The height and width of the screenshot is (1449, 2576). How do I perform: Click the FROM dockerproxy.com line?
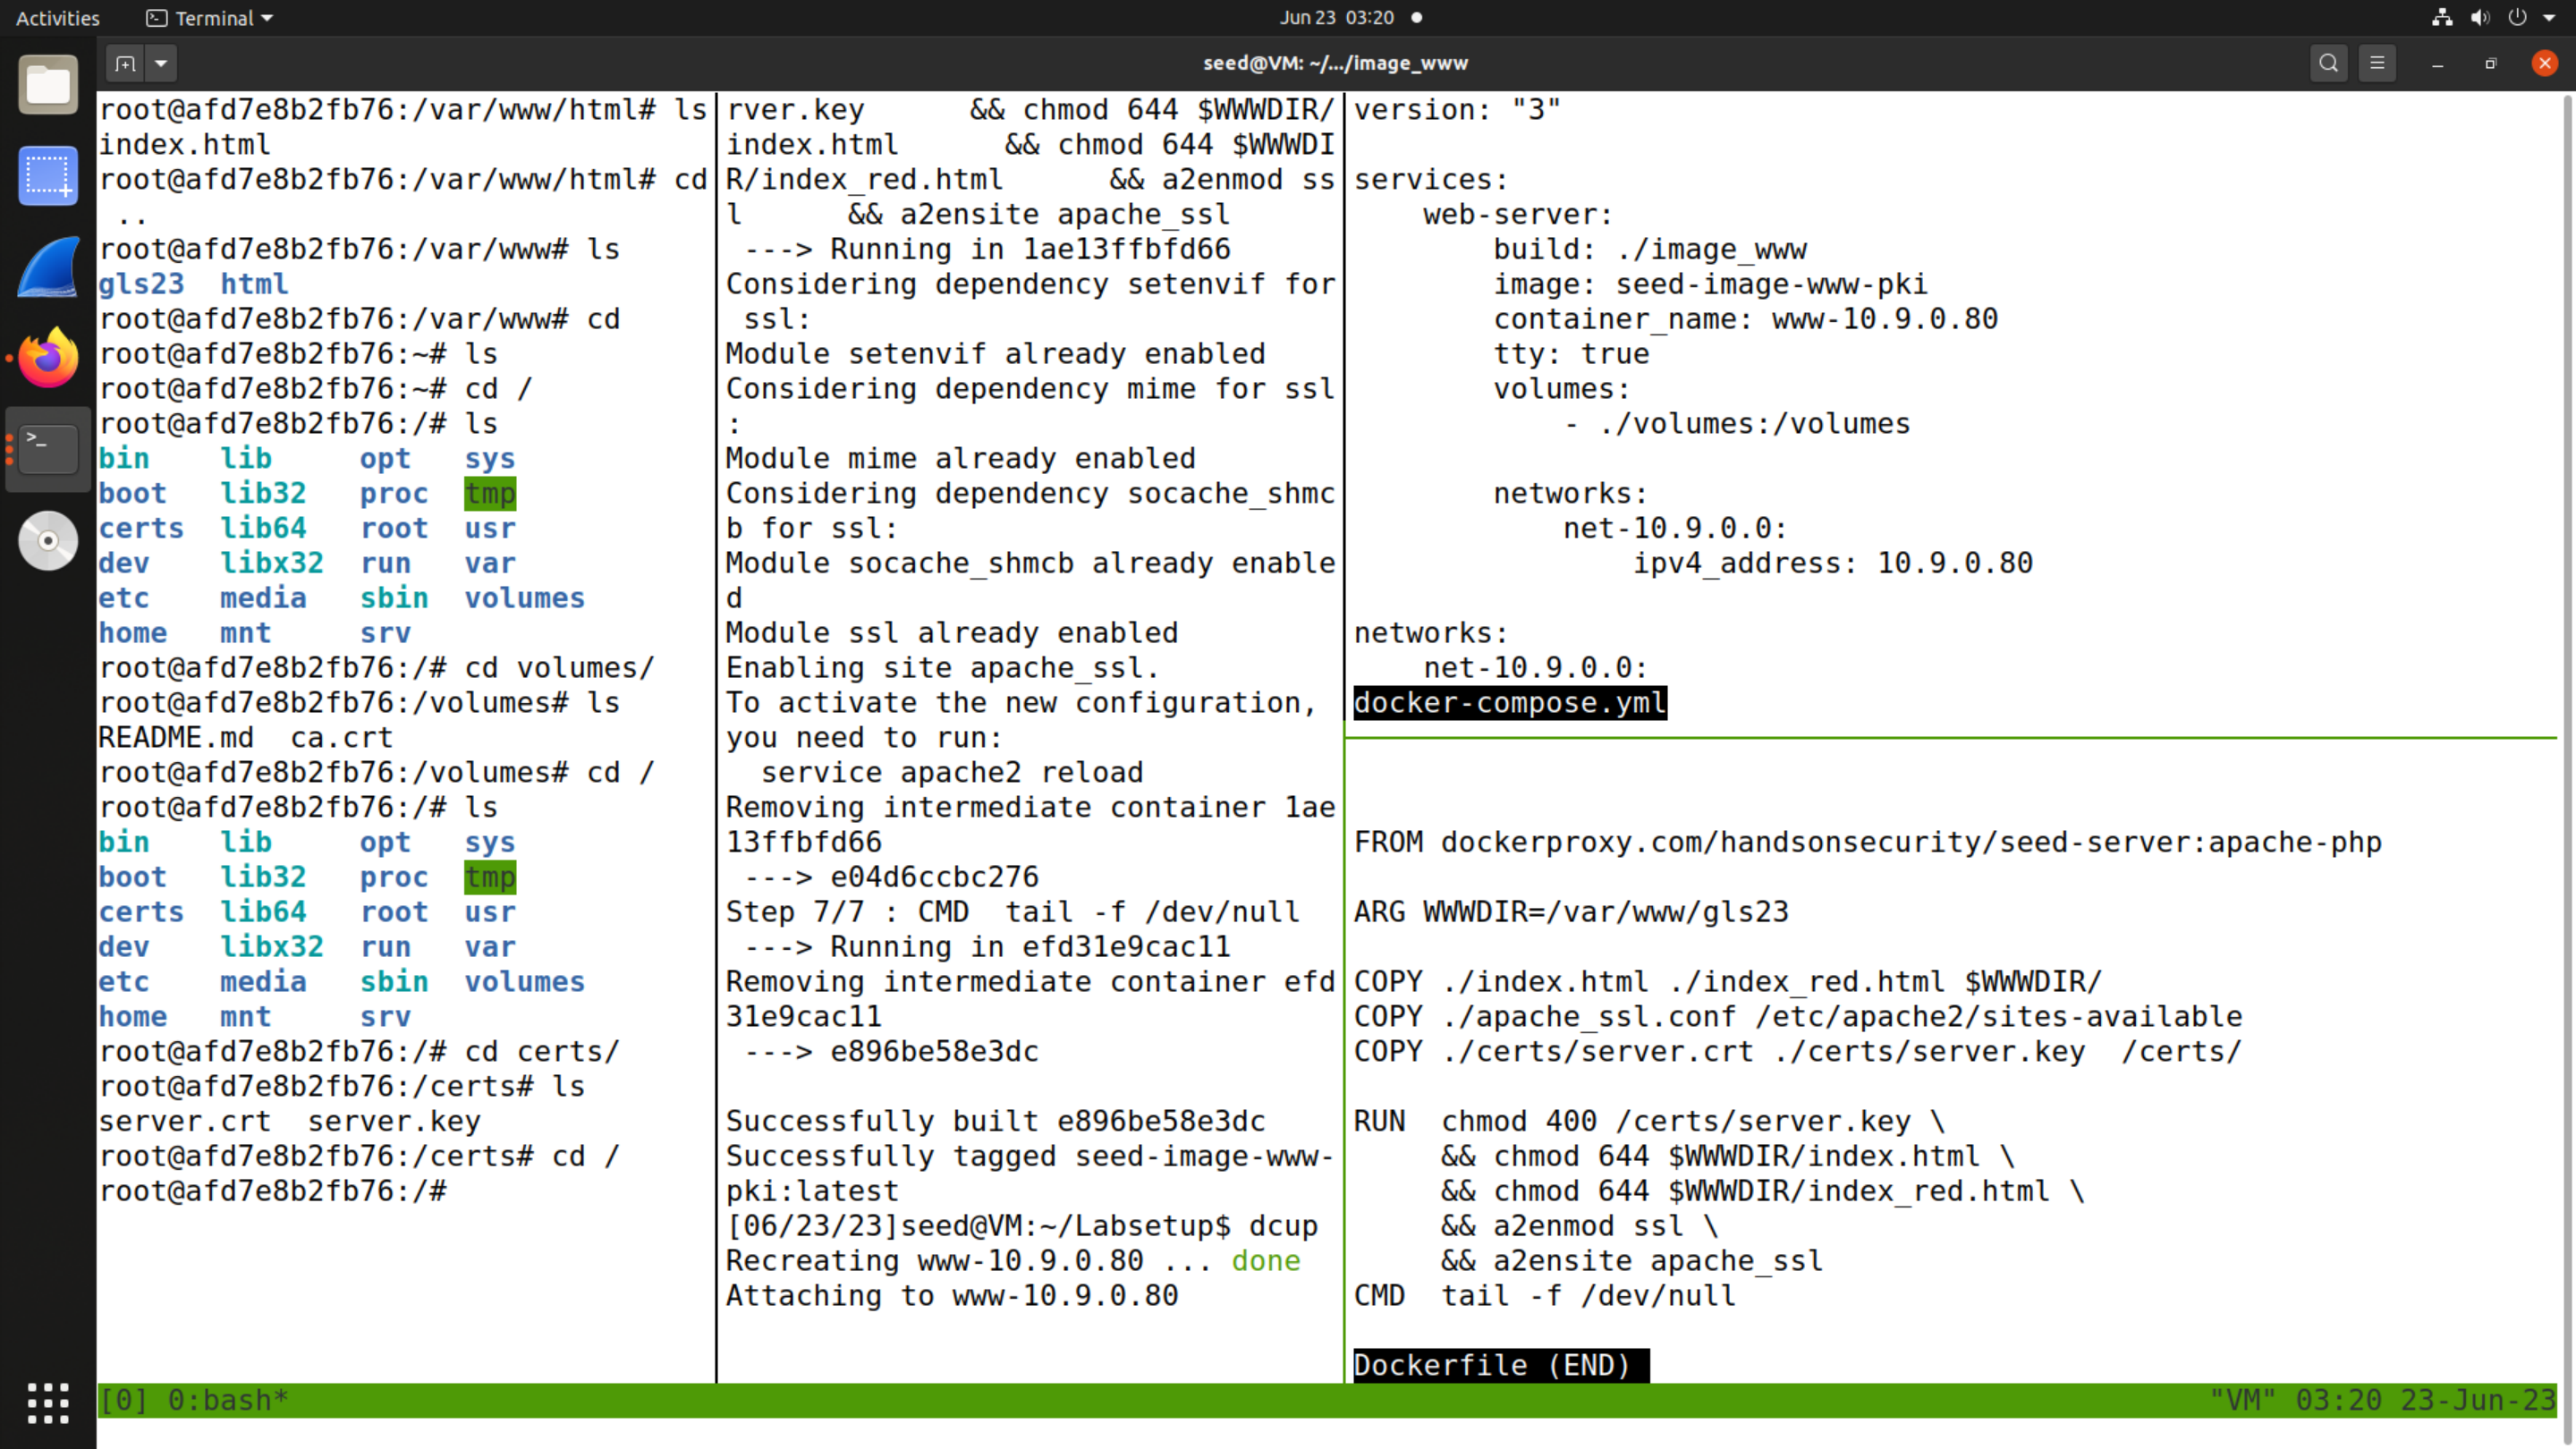coord(1867,842)
